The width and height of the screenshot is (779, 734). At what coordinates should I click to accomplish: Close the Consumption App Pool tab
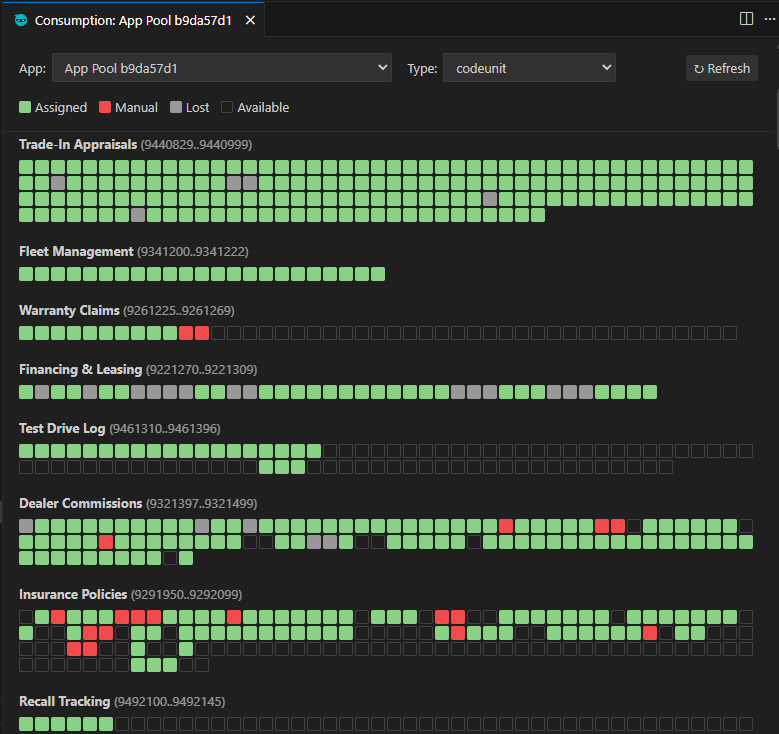point(250,20)
